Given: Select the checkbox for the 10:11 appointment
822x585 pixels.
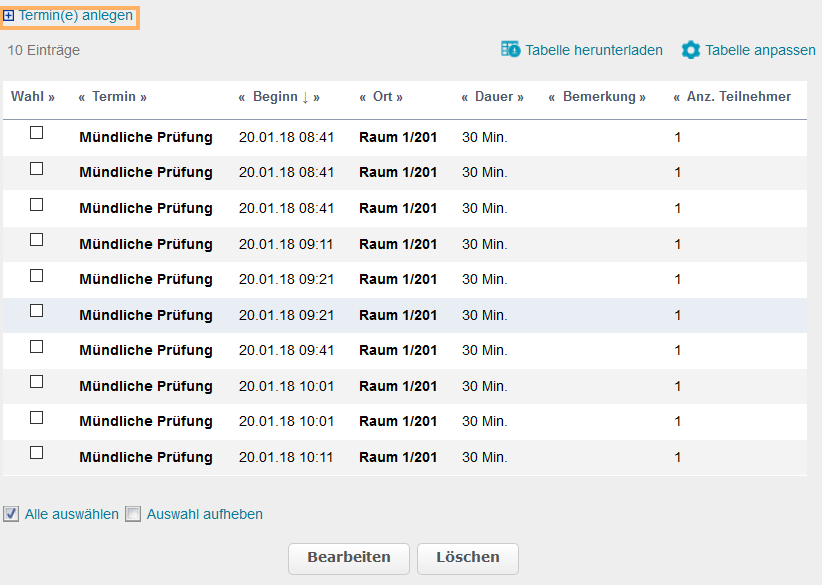Looking at the screenshot, I should click(x=37, y=453).
